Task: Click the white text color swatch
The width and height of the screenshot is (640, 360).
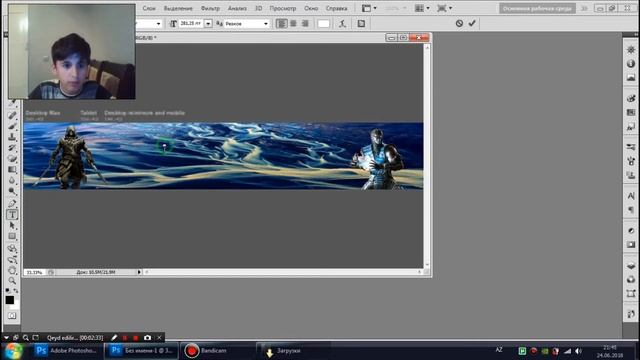Action: (x=323, y=24)
